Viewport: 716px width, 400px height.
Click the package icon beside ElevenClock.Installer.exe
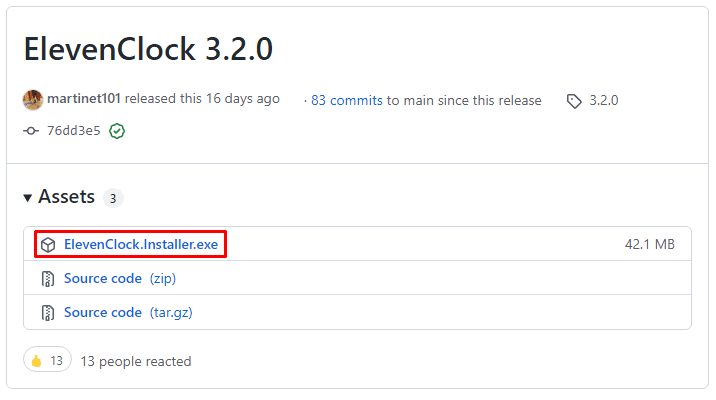click(48, 245)
